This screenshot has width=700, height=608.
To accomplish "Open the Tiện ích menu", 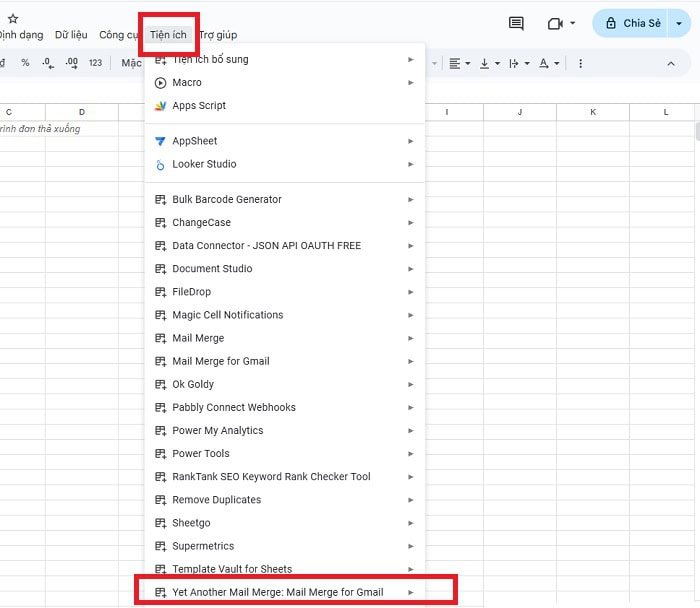I will [168, 35].
